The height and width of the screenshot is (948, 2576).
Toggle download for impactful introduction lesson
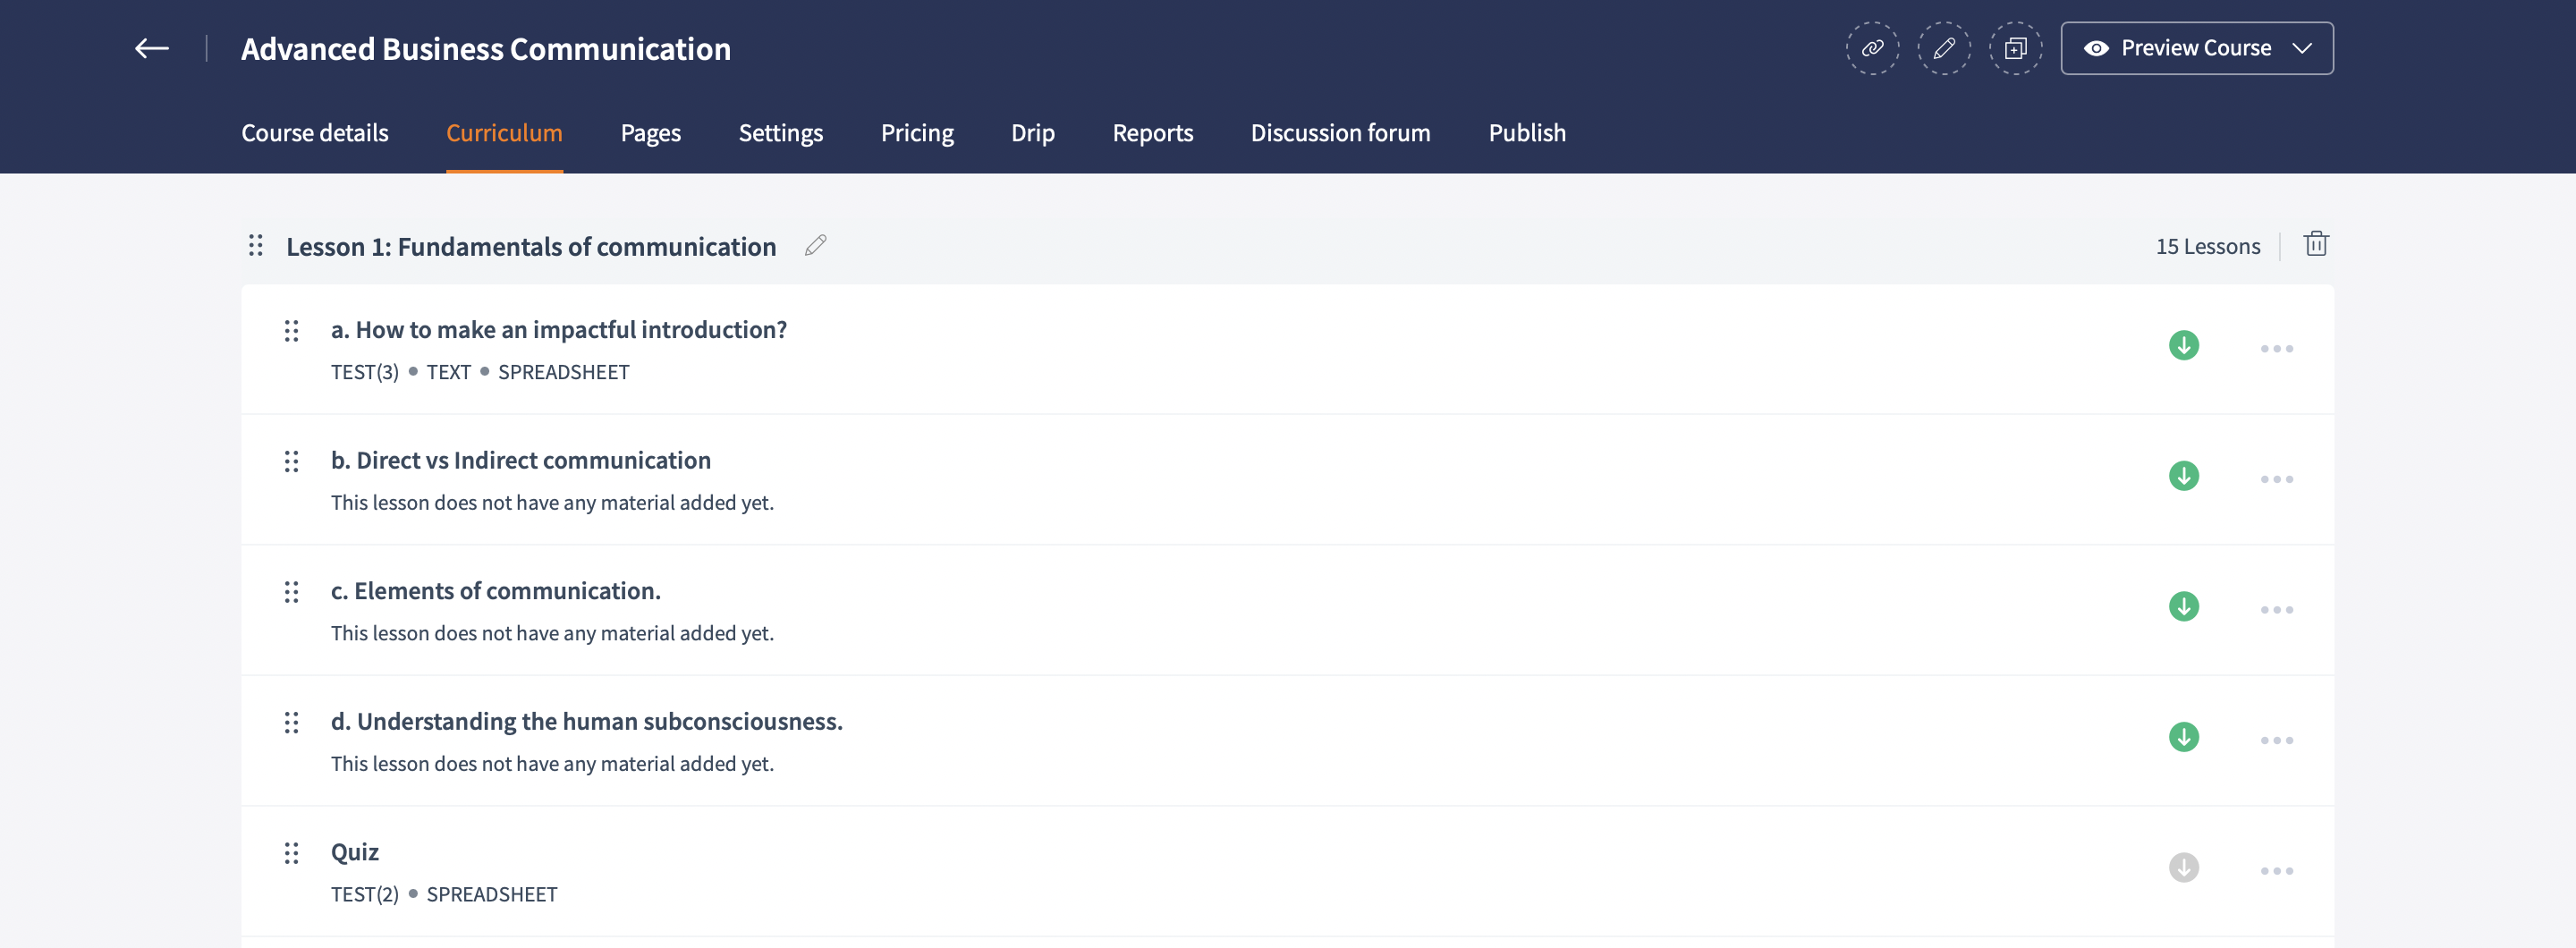click(2184, 345)
